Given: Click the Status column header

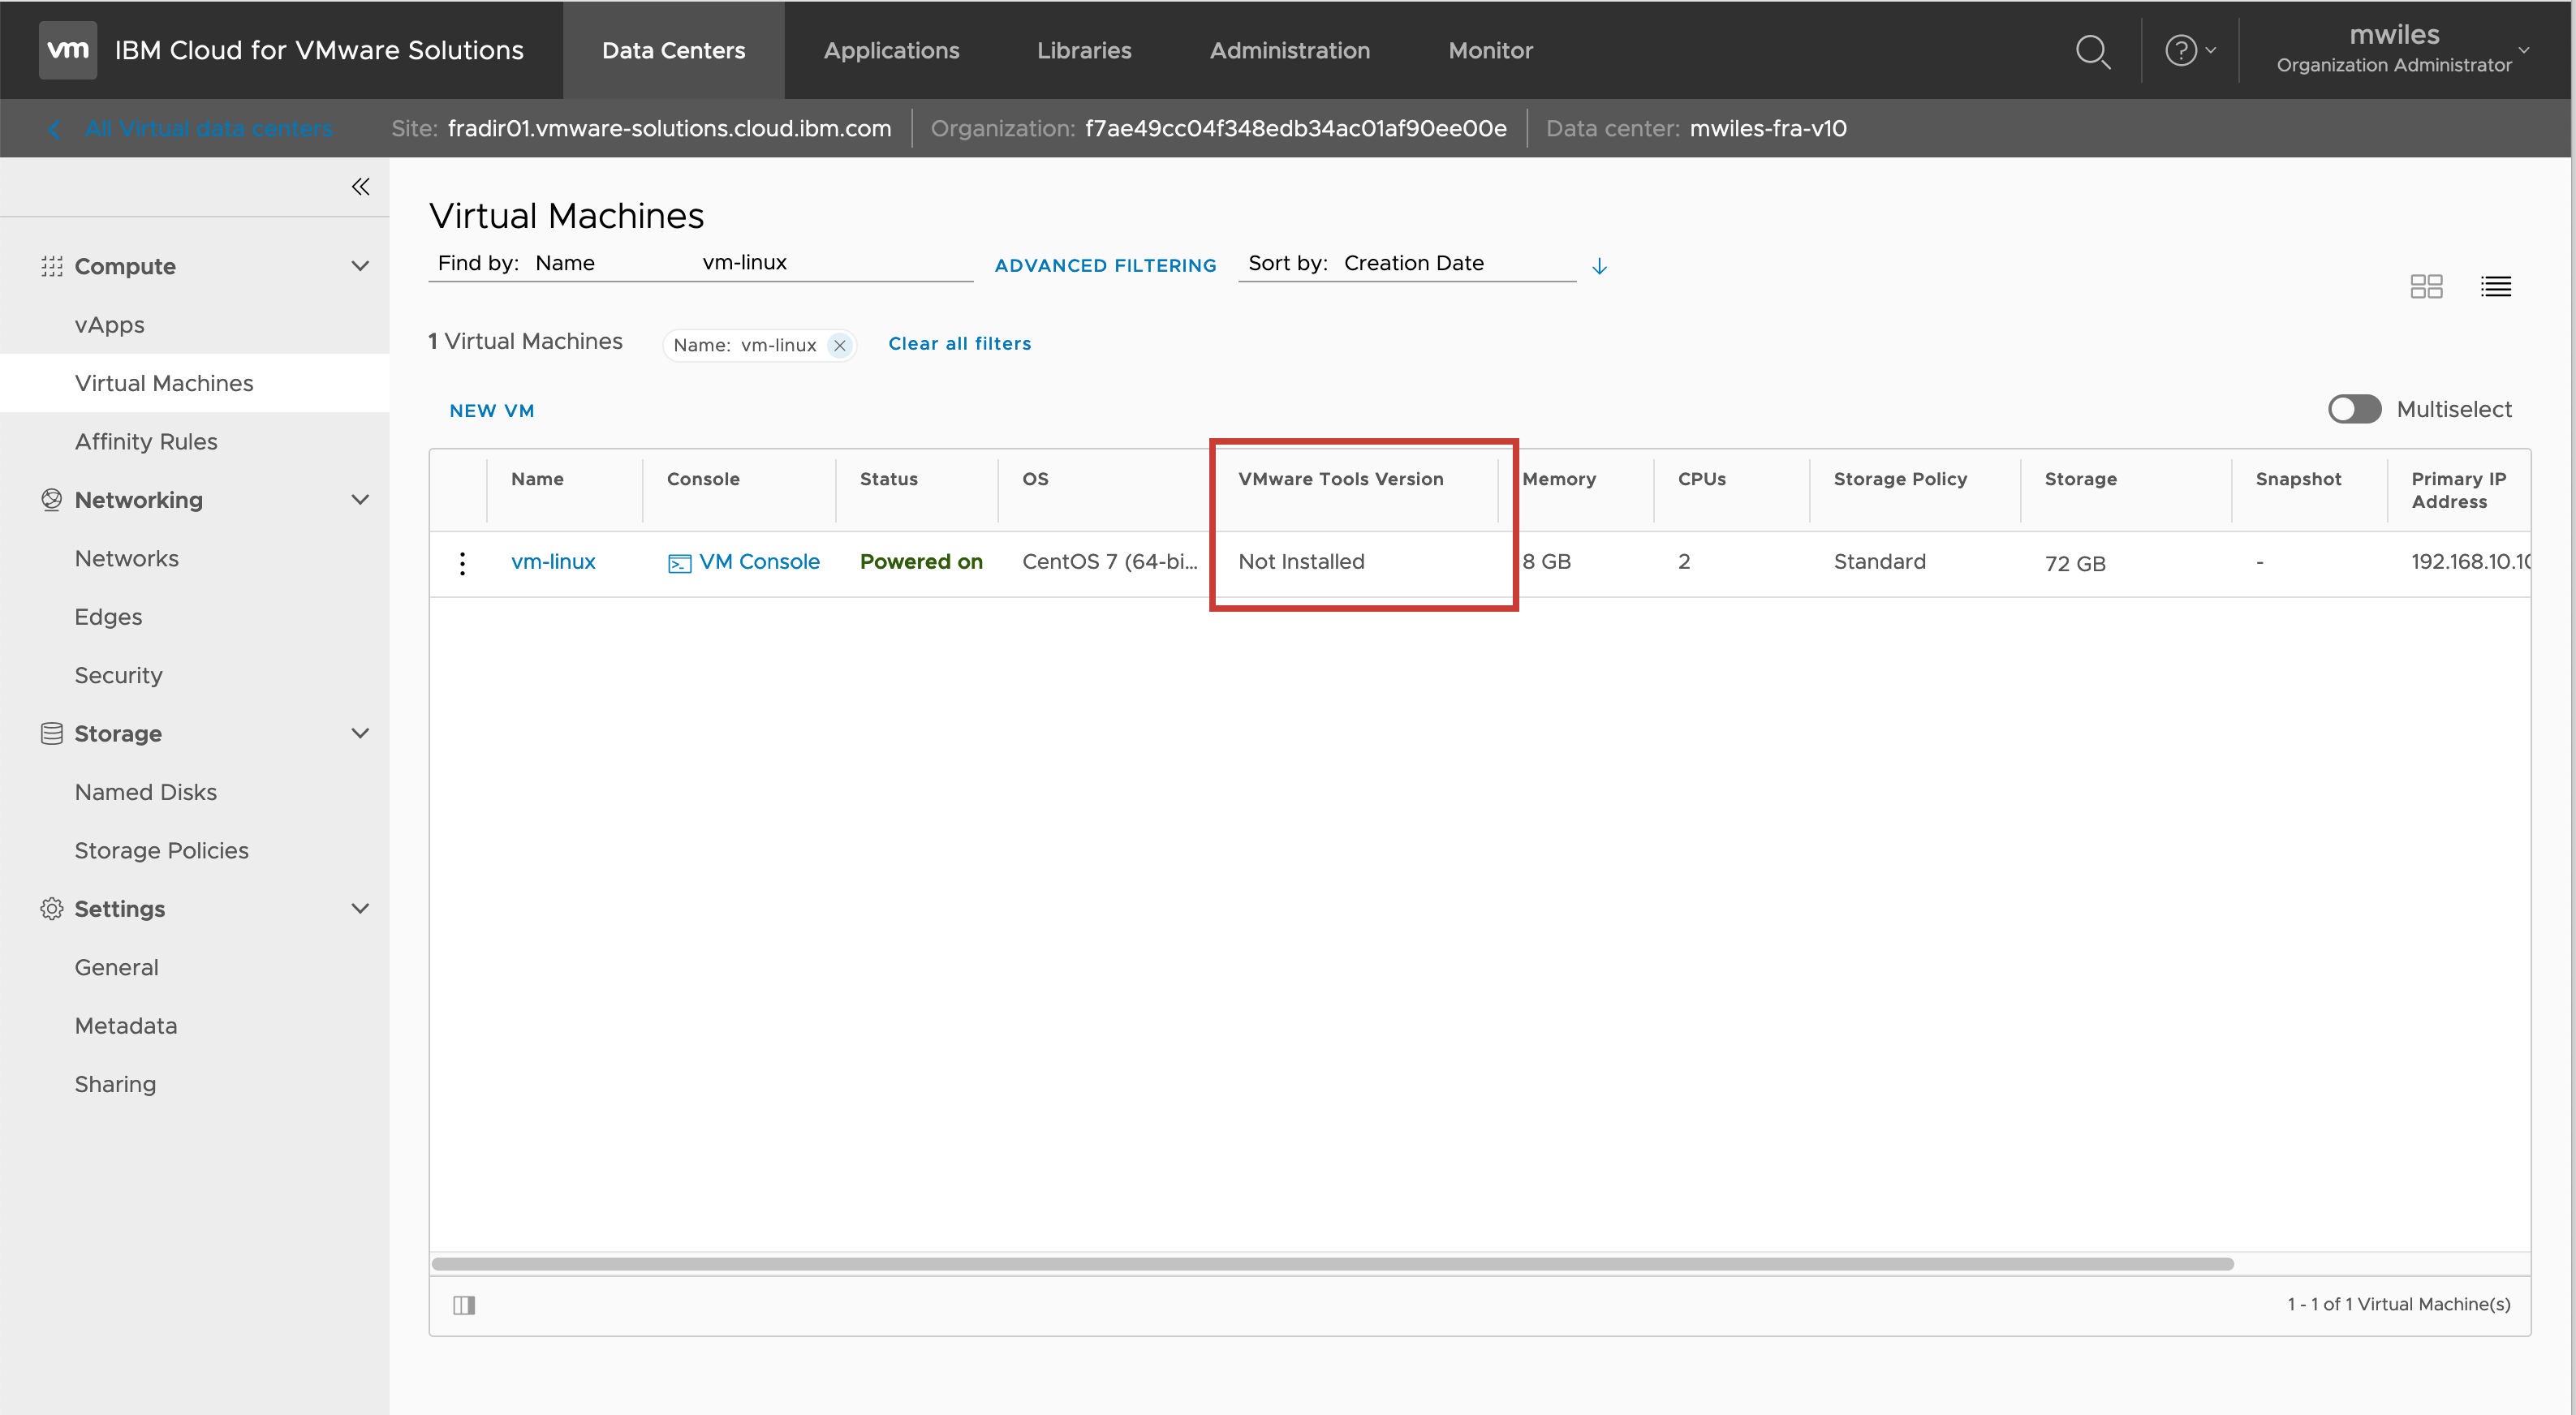Looking at the screenshot, I should click(888, 479).
